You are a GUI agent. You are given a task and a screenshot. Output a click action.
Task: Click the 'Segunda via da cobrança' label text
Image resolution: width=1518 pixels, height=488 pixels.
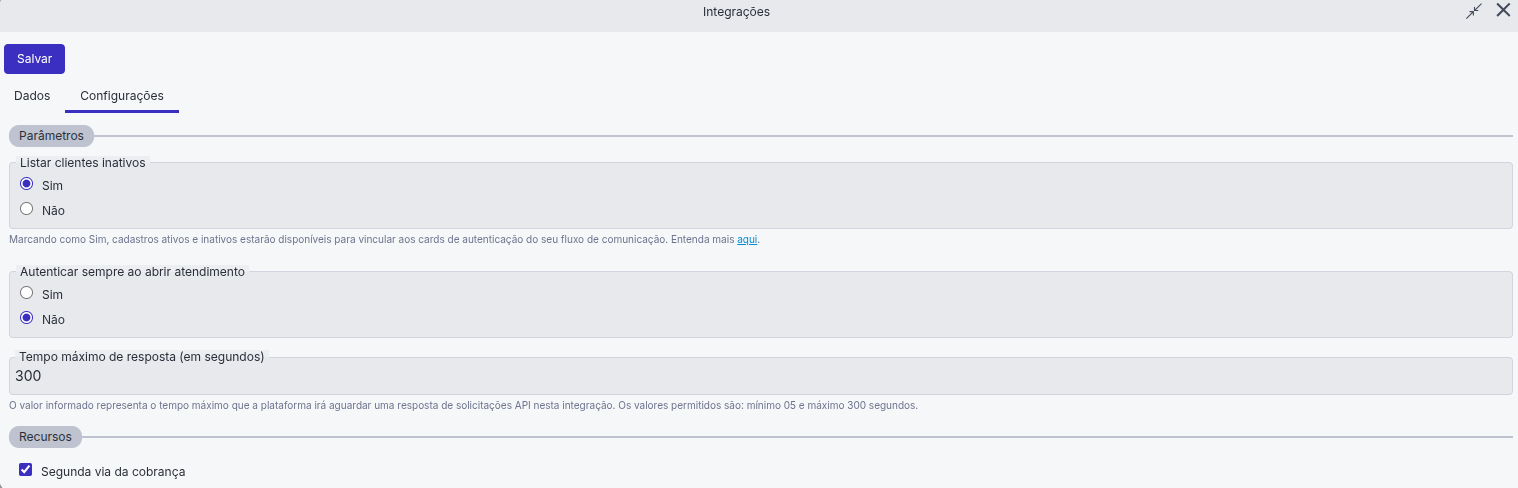coord(113,471)
